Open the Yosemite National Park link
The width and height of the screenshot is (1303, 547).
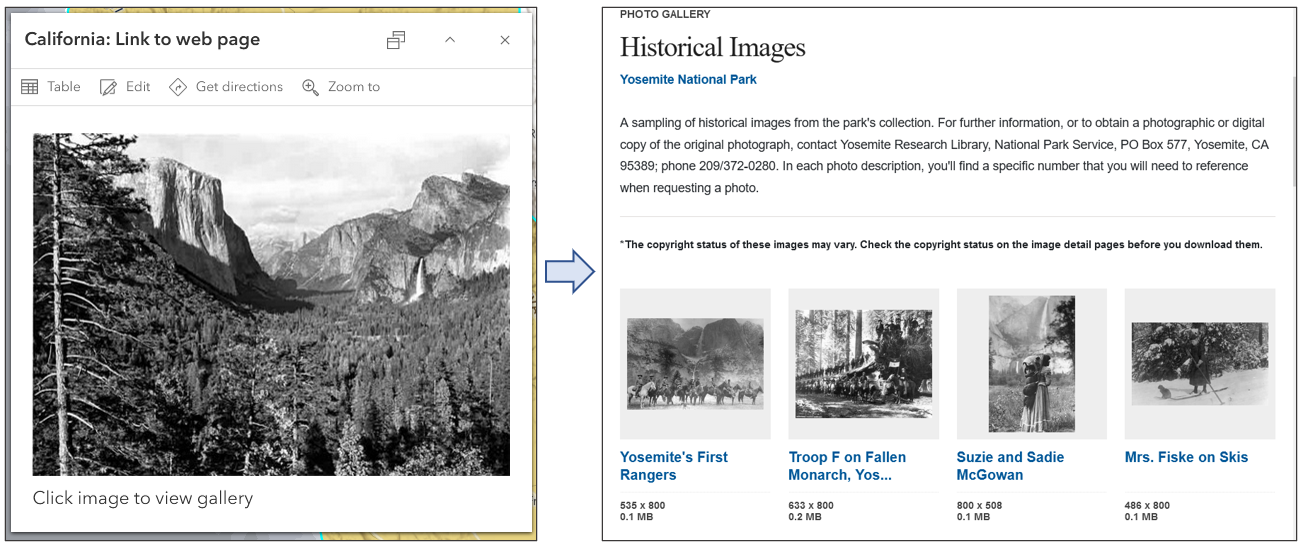[x=688, y=79]
